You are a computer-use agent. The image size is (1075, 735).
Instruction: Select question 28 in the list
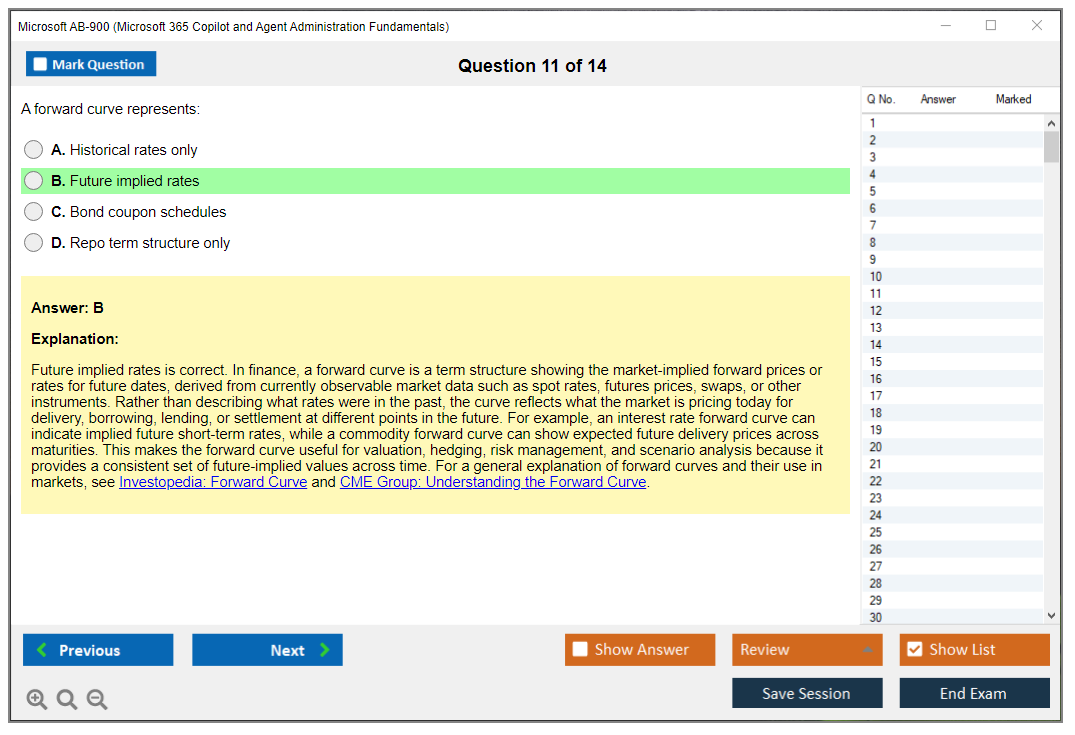(x=953, y=583)
